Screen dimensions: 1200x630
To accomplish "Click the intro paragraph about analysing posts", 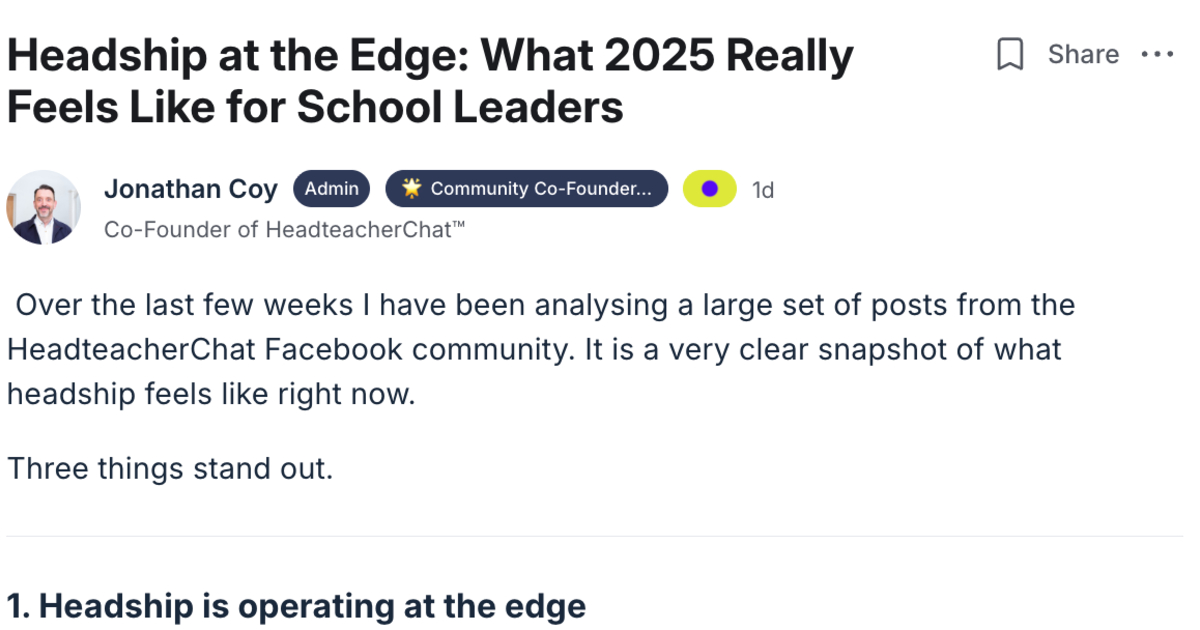I will tap(540, 349).
